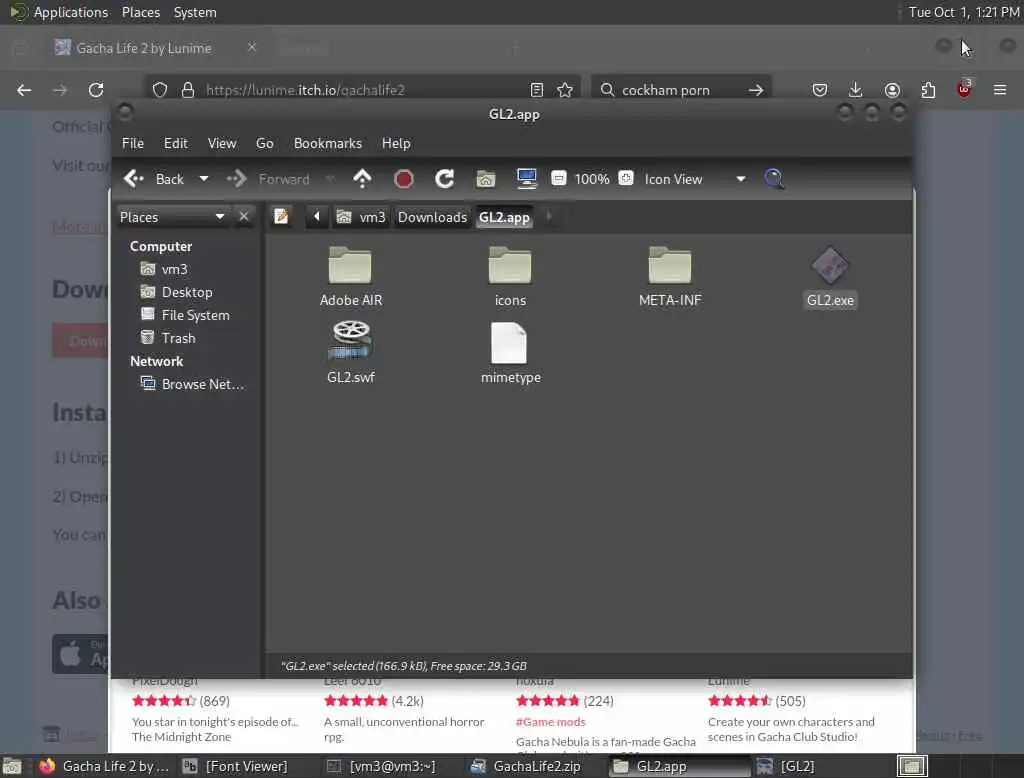Click the clock showing Tue Oct 1

coord(964,12)
